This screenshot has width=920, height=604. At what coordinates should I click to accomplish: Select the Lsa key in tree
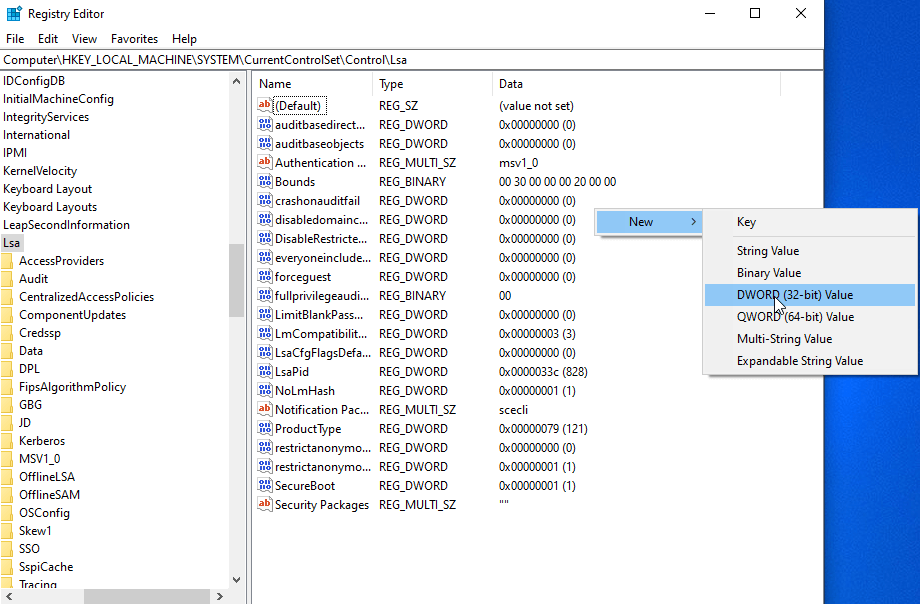click(x=12, y=243)
